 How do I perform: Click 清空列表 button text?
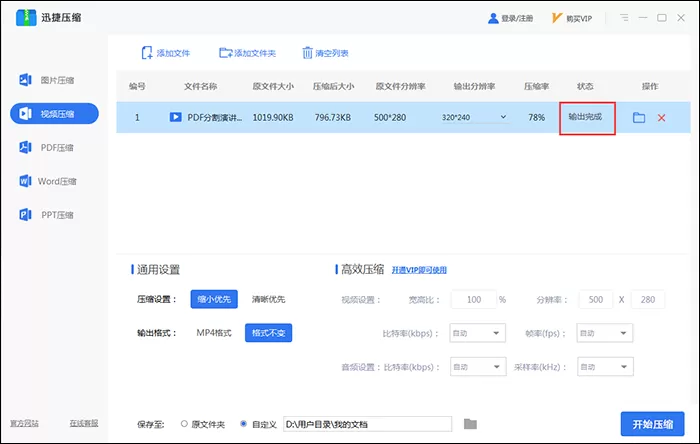pyautogui.click(x=332, y=53)
